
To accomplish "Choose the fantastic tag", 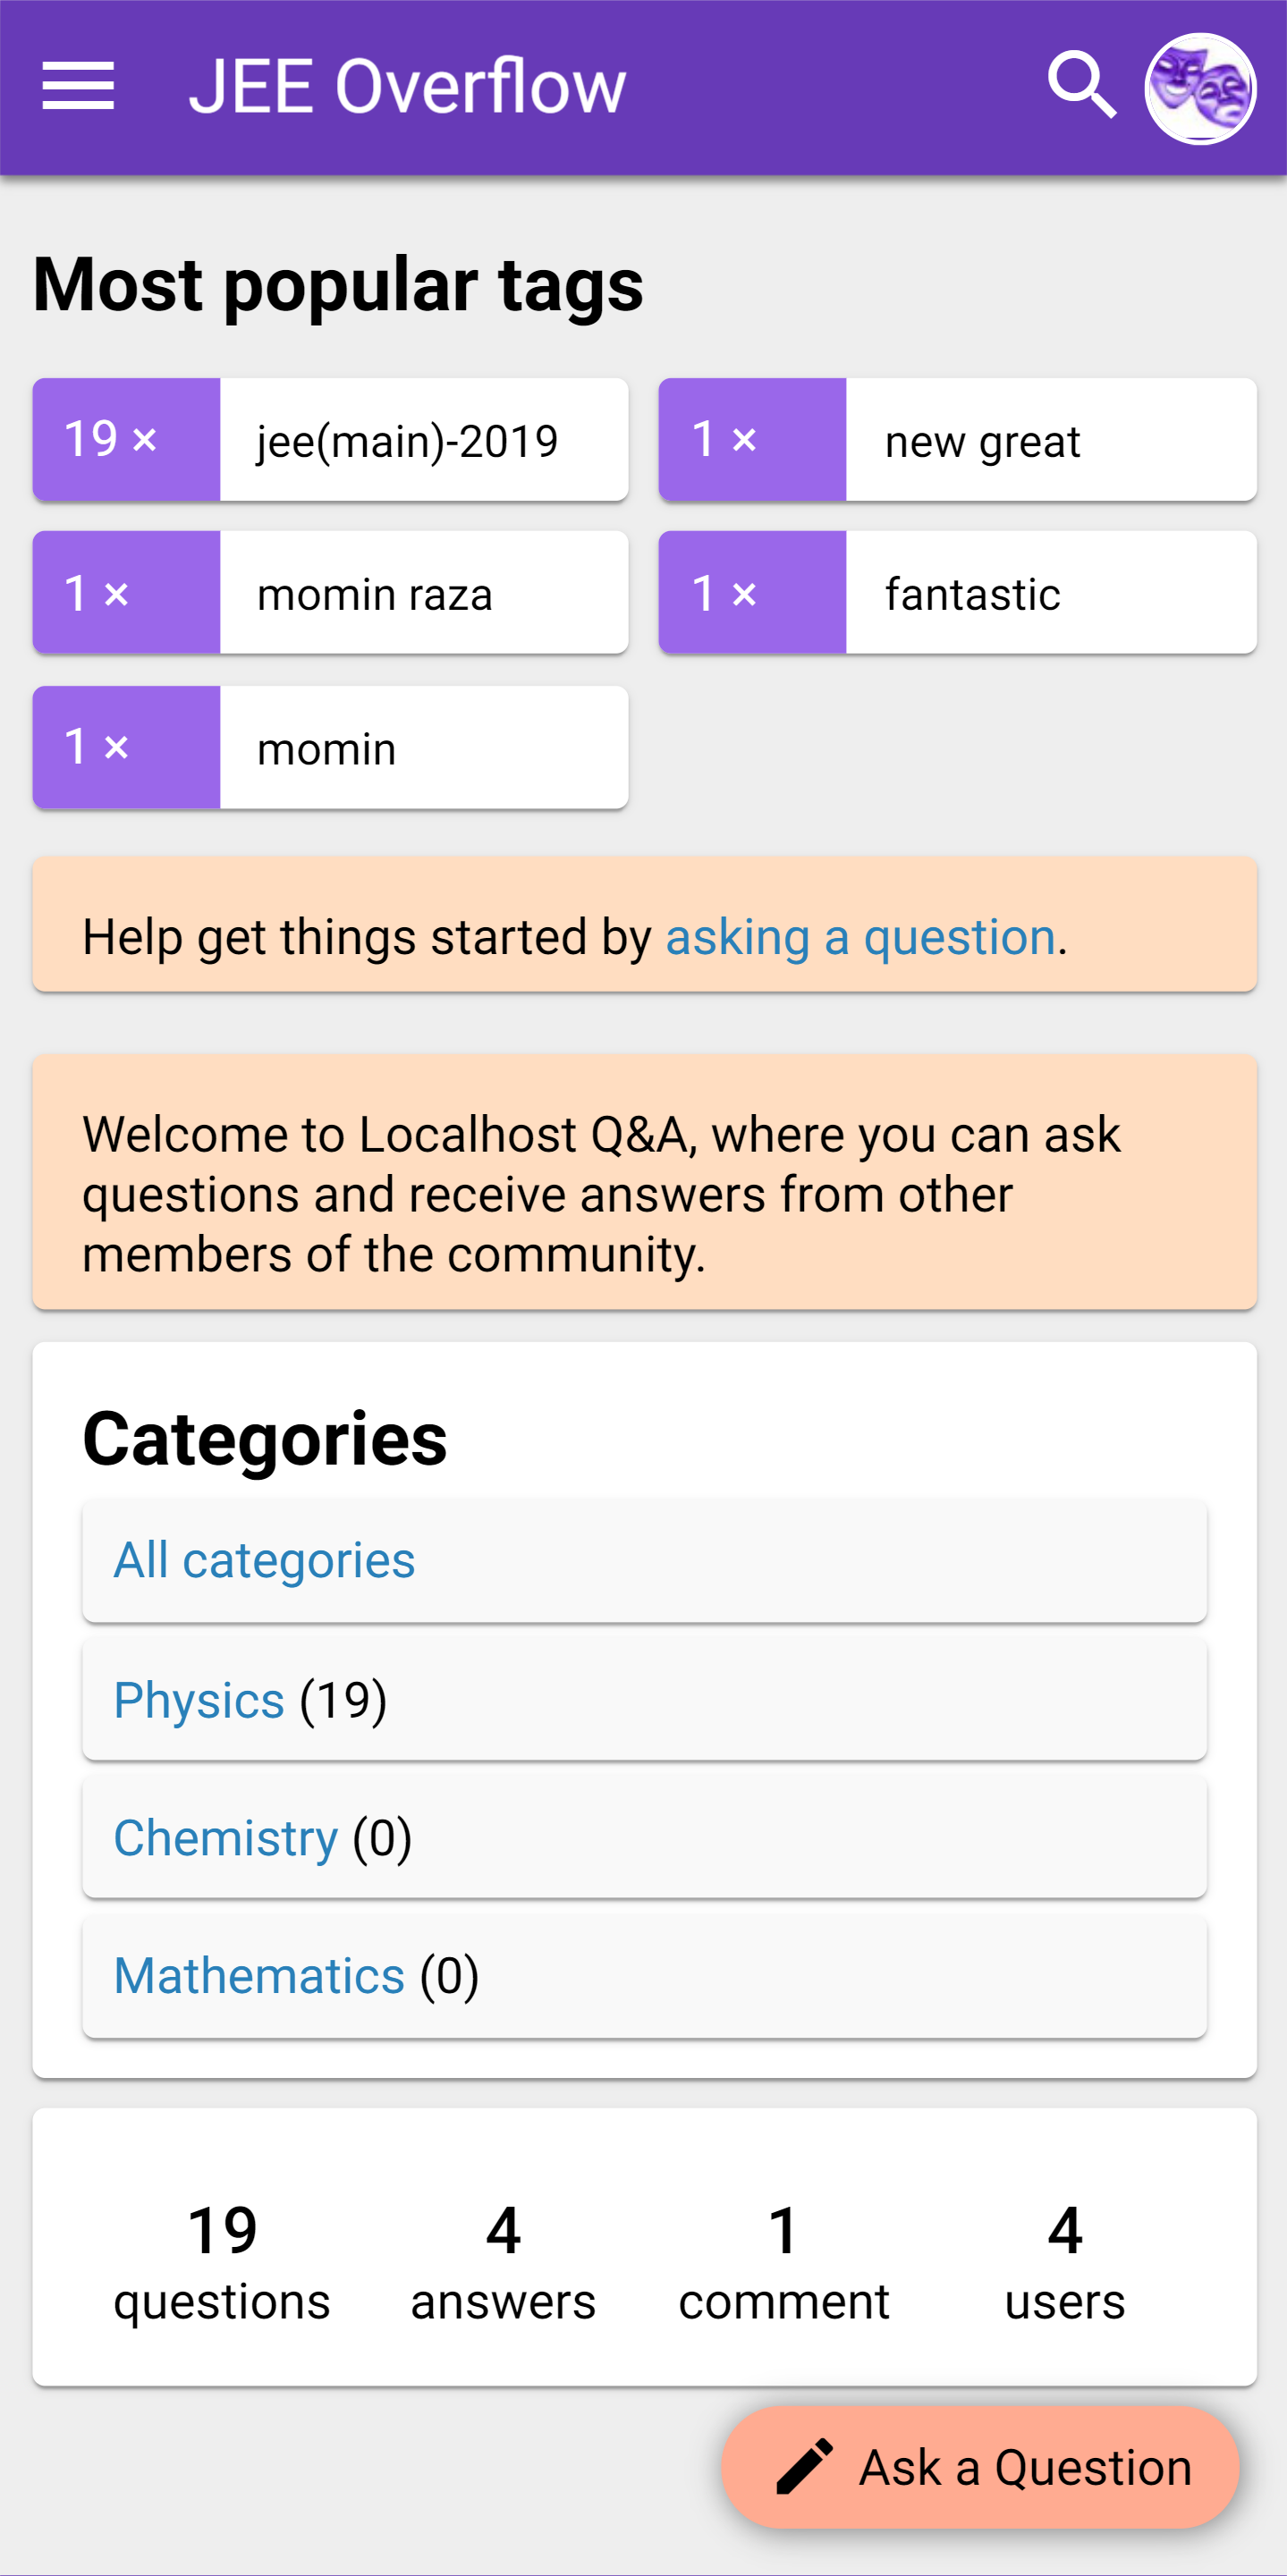I will (972, 594).
